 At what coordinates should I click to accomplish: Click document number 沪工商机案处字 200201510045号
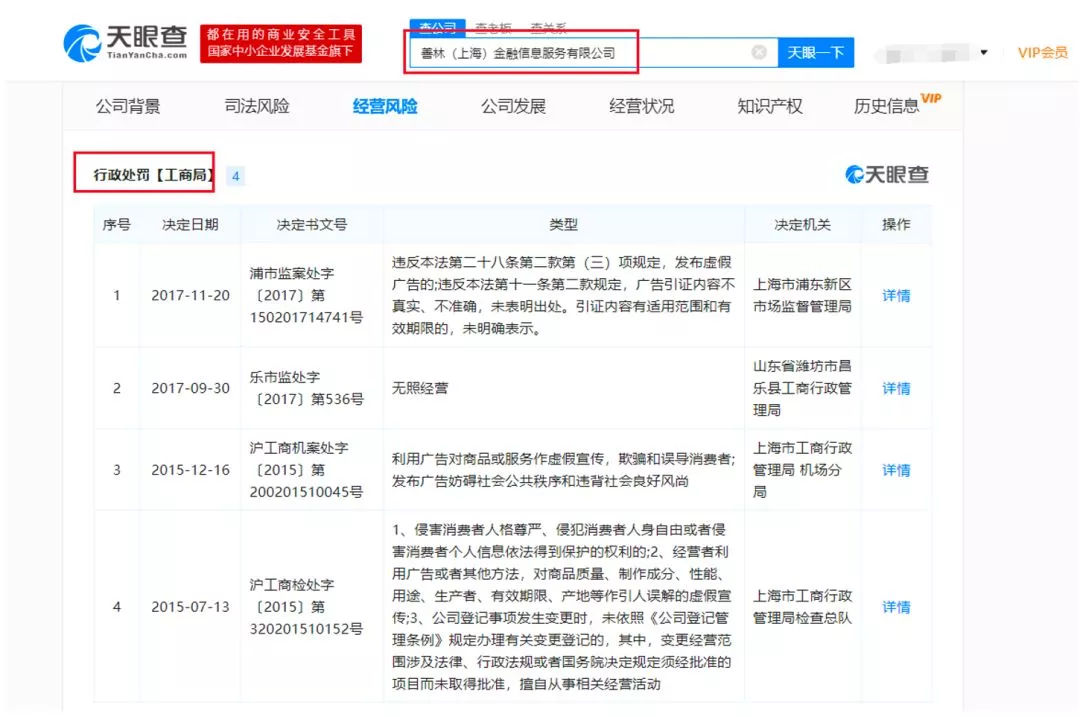coord(306,470)
